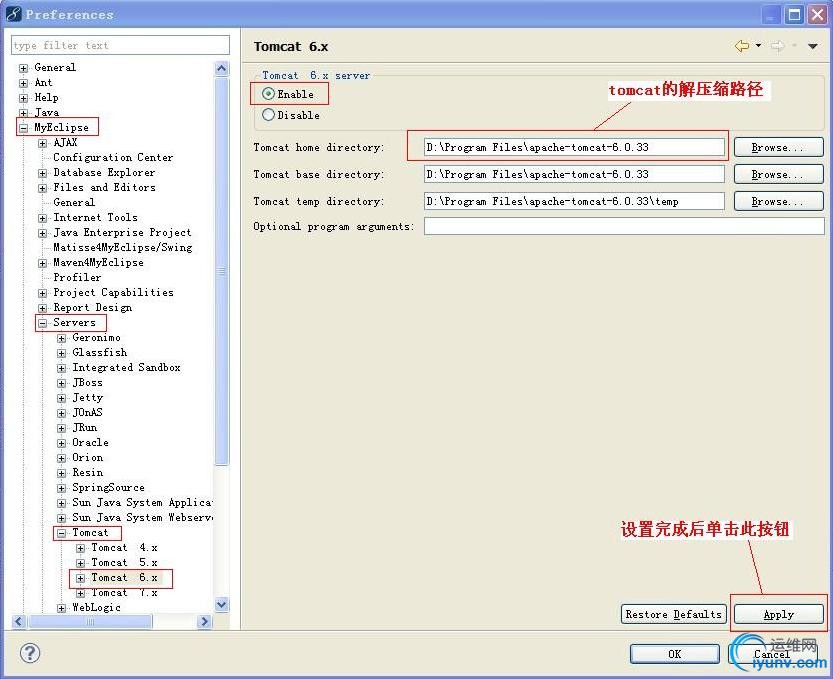Image resolution: width=833 pixels, height=679 pixels.
Task: Expand the Ant tree node
Action: click(23, 83)
